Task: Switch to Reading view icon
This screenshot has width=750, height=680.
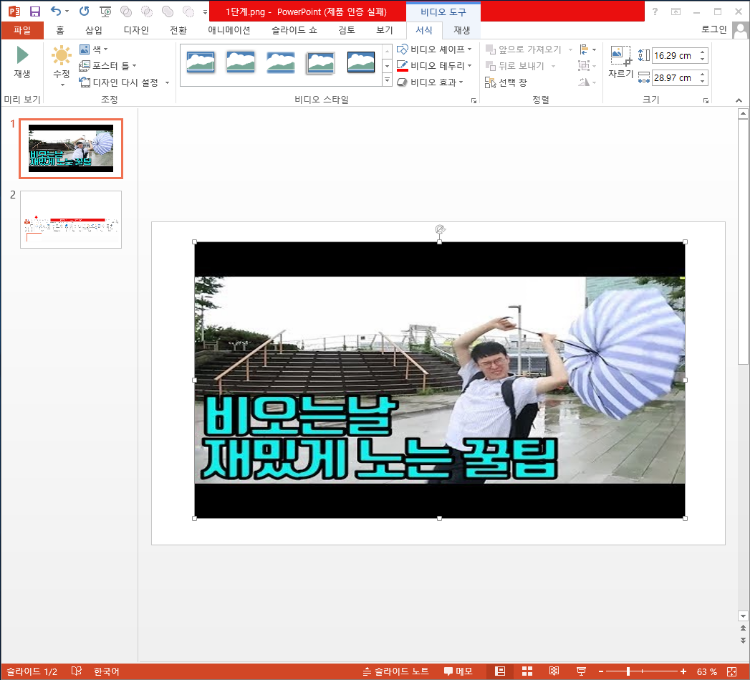Action: coord(554,671)
